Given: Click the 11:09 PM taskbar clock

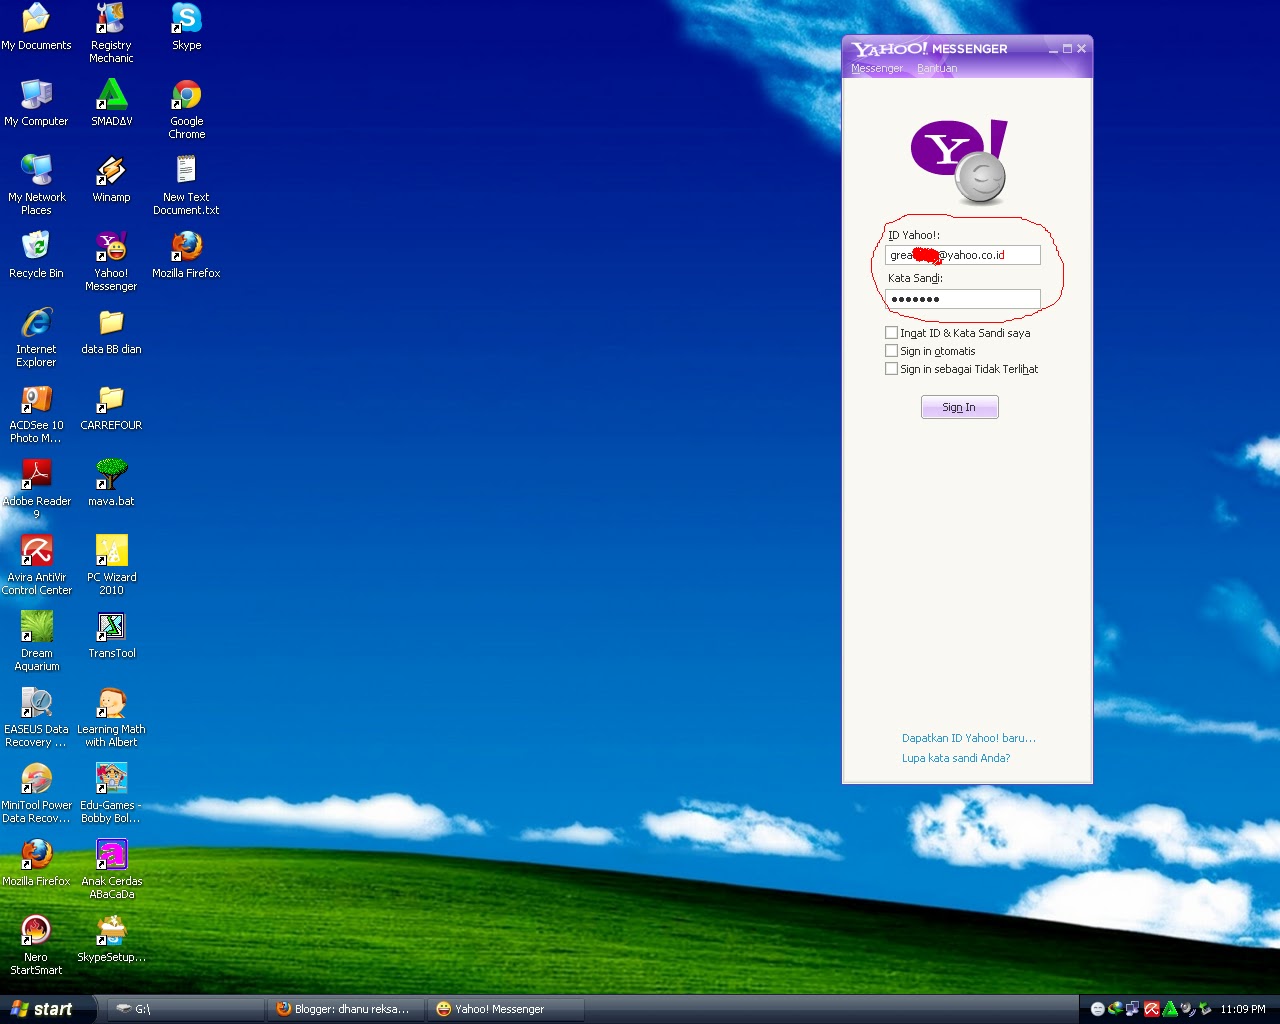Looking at the screenshot, I should tap(1242, 1009).
